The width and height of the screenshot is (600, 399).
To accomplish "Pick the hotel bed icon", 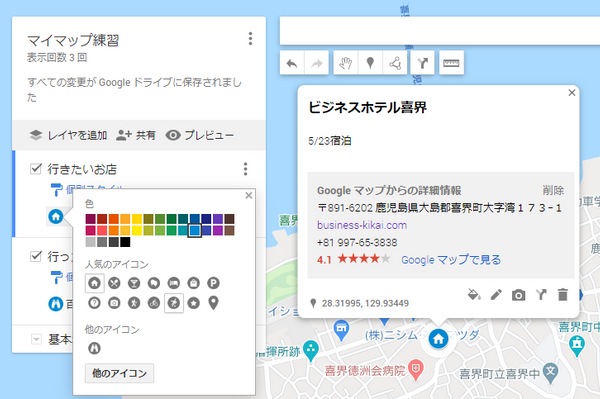I will tap(174, 283).
